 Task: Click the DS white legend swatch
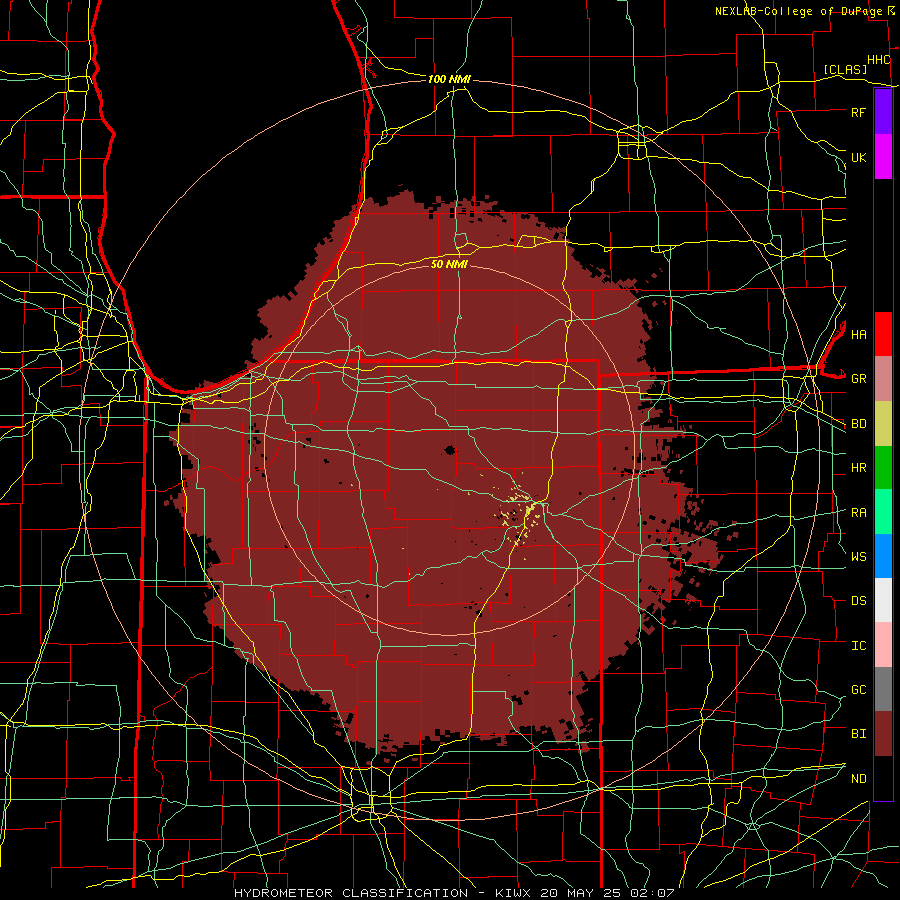pos(883,600)
